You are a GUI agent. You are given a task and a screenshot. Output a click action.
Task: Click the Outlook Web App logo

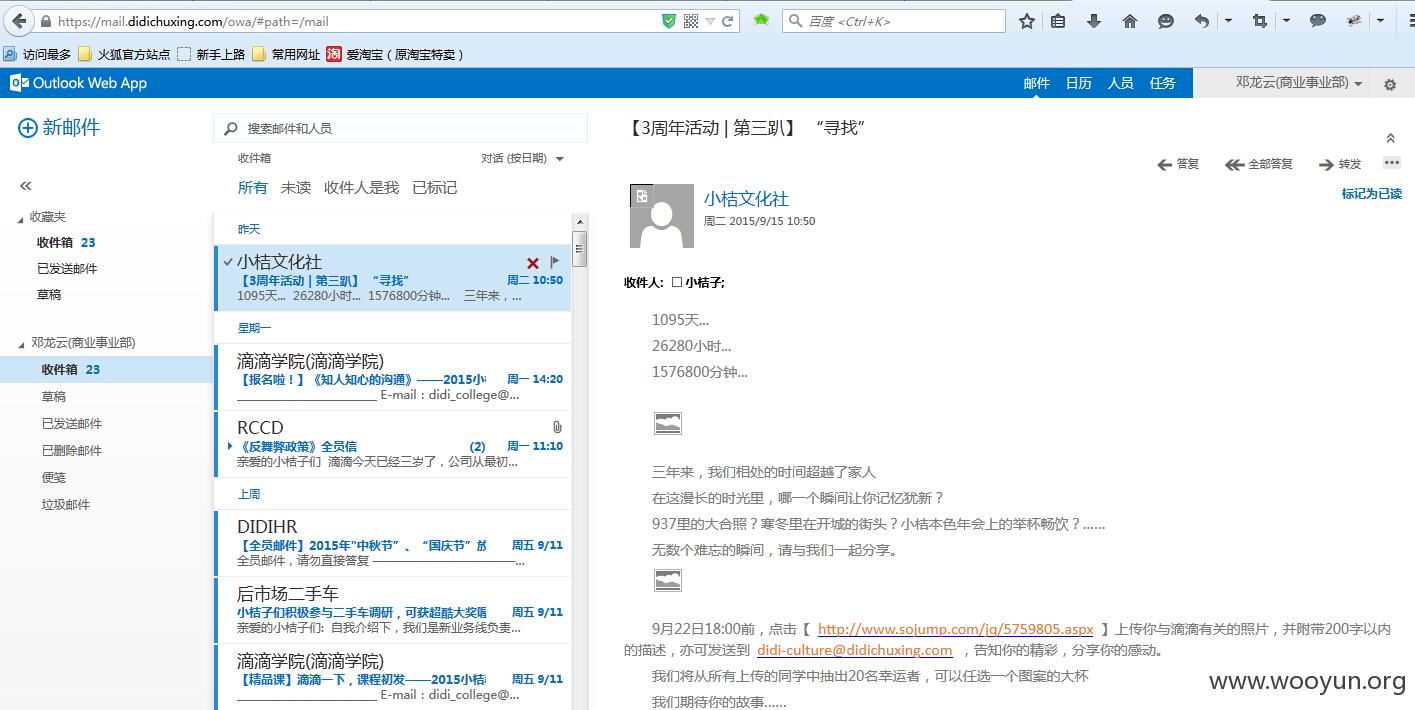(78, 83)
